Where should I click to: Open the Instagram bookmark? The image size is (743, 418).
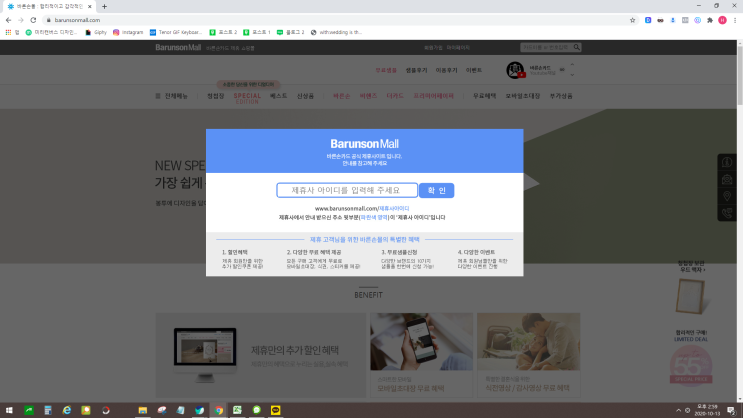[128, 32]
